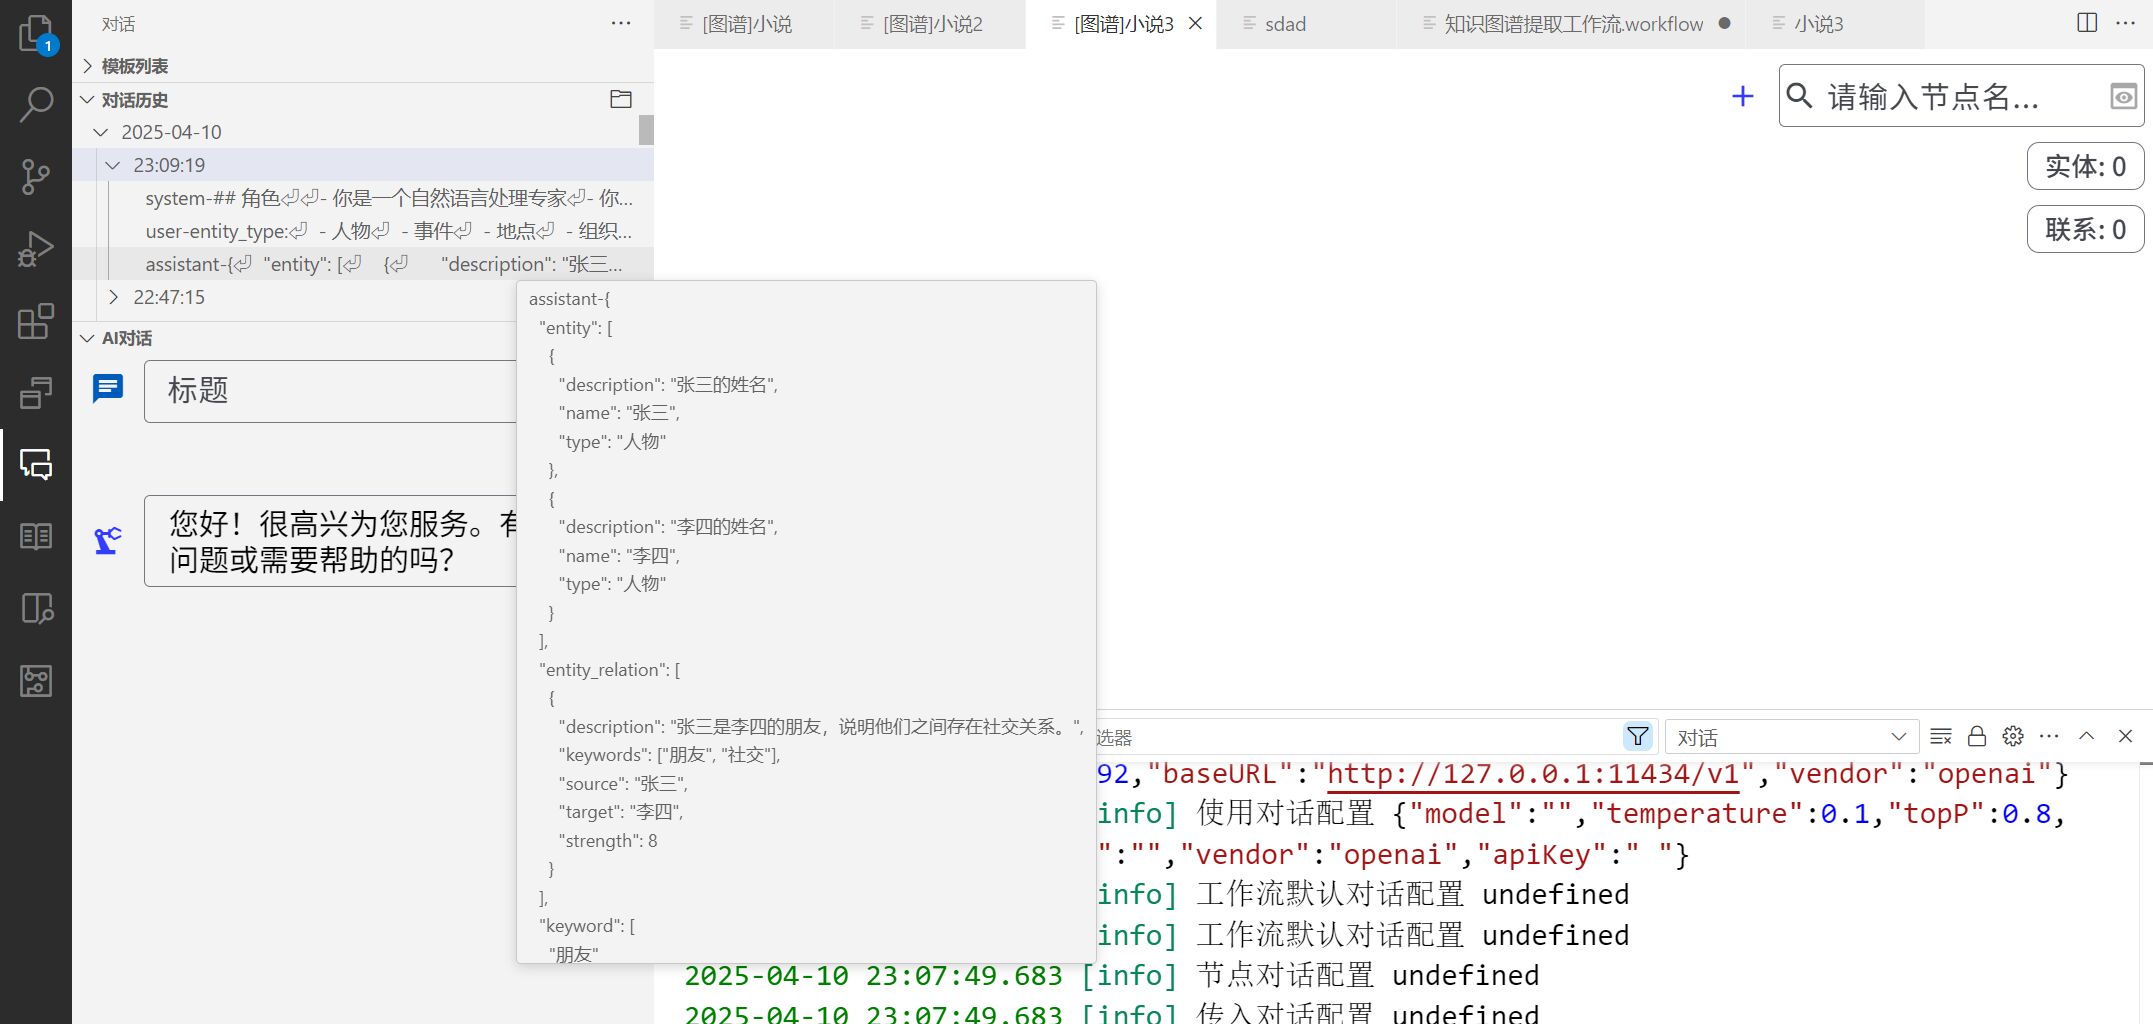The width and height of the screenshot is (2153, 1024).
Task: Switch to 知识图谱提取工作流.workflow tab
Action: coord(1572,24)
